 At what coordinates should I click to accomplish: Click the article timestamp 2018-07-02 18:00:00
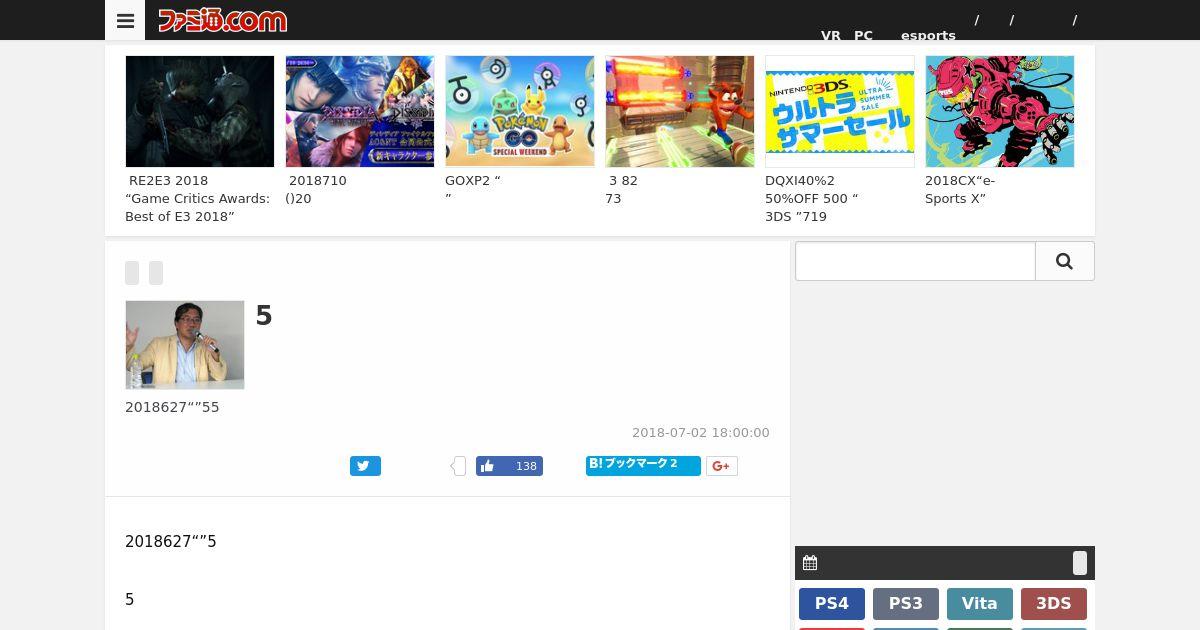[701, 433]
